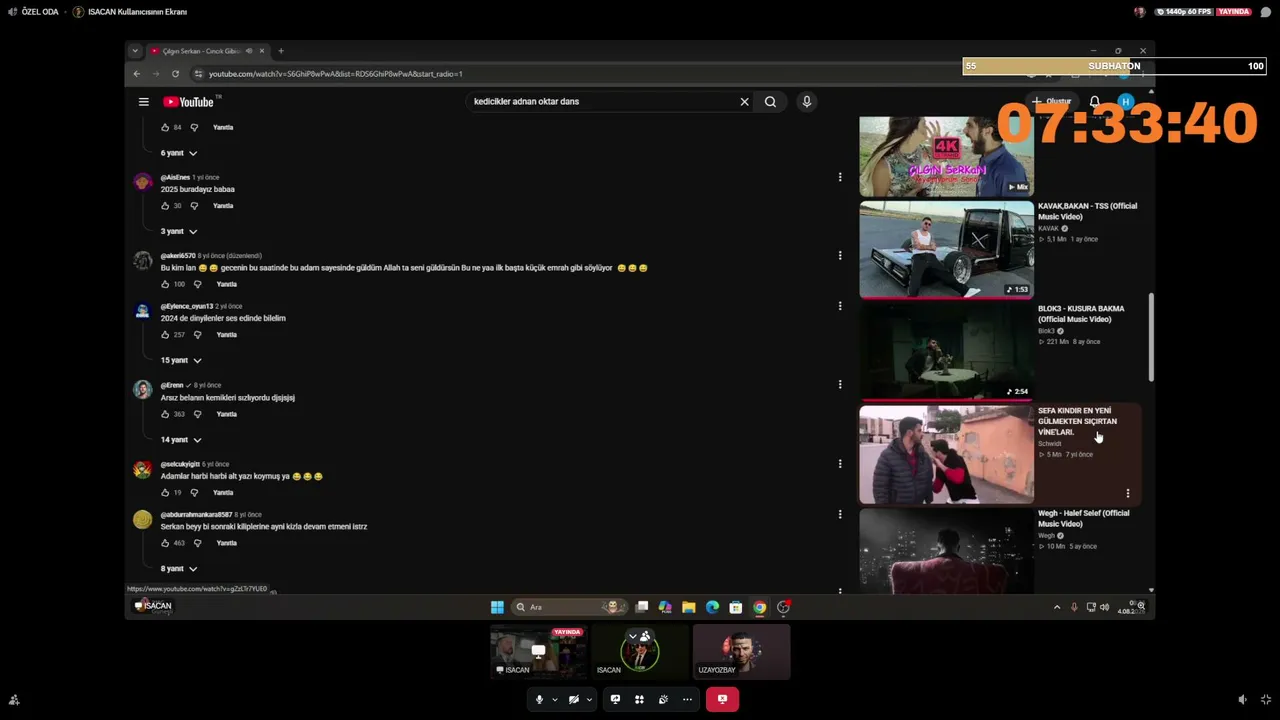This screenshot has width=1280, height=720.
Task: Open the activities grid in call controls
Action: (x=639, y=700)
